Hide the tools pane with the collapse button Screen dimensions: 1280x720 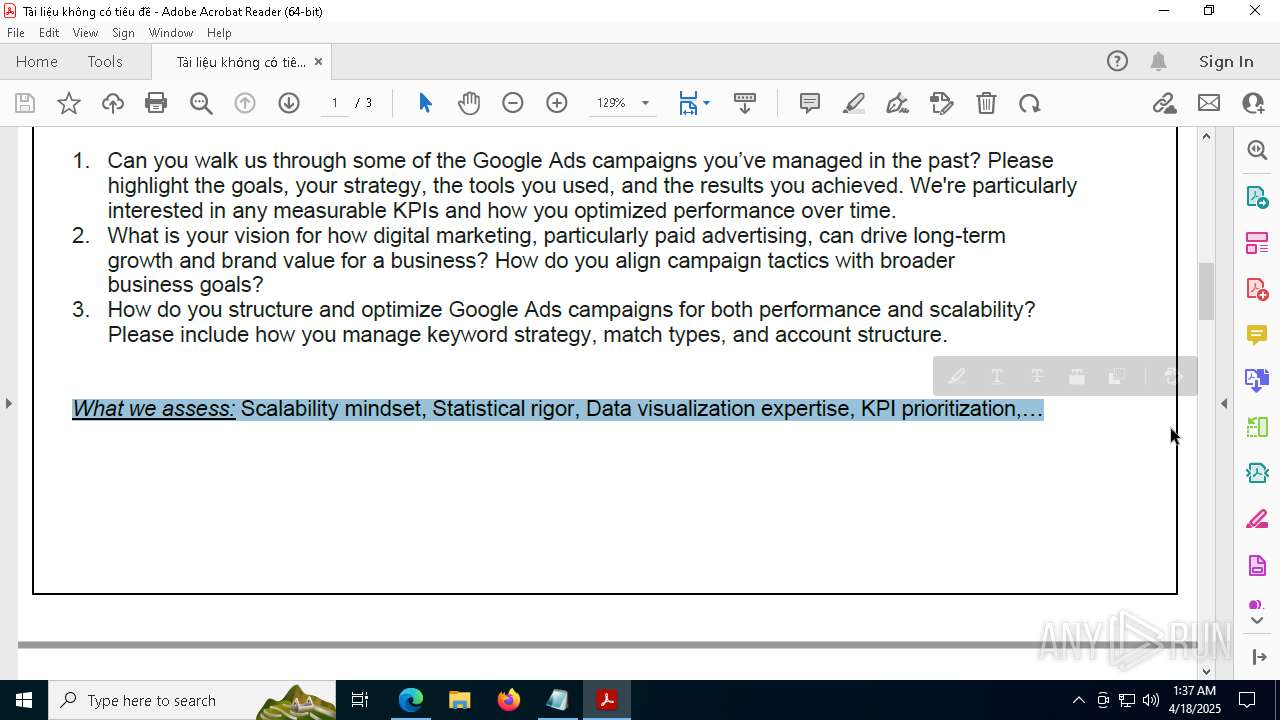click(x=1257, y=657)
